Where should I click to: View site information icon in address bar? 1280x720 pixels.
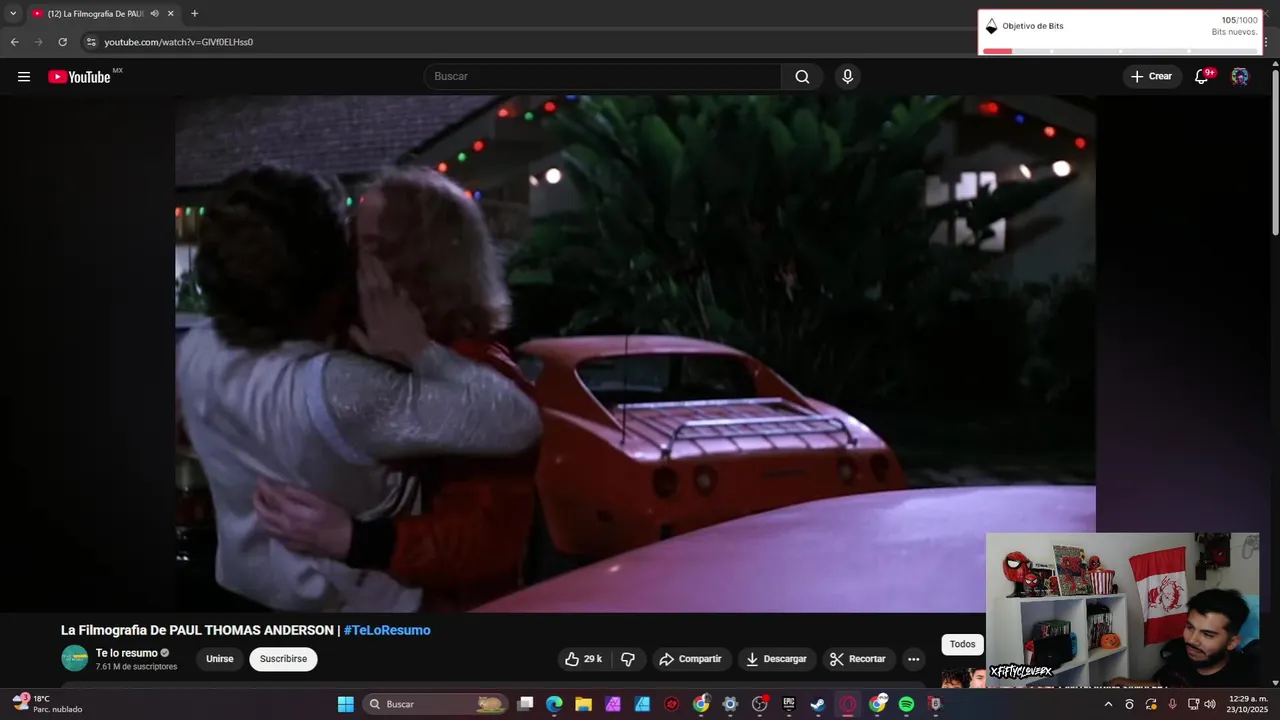pos(90,42)
